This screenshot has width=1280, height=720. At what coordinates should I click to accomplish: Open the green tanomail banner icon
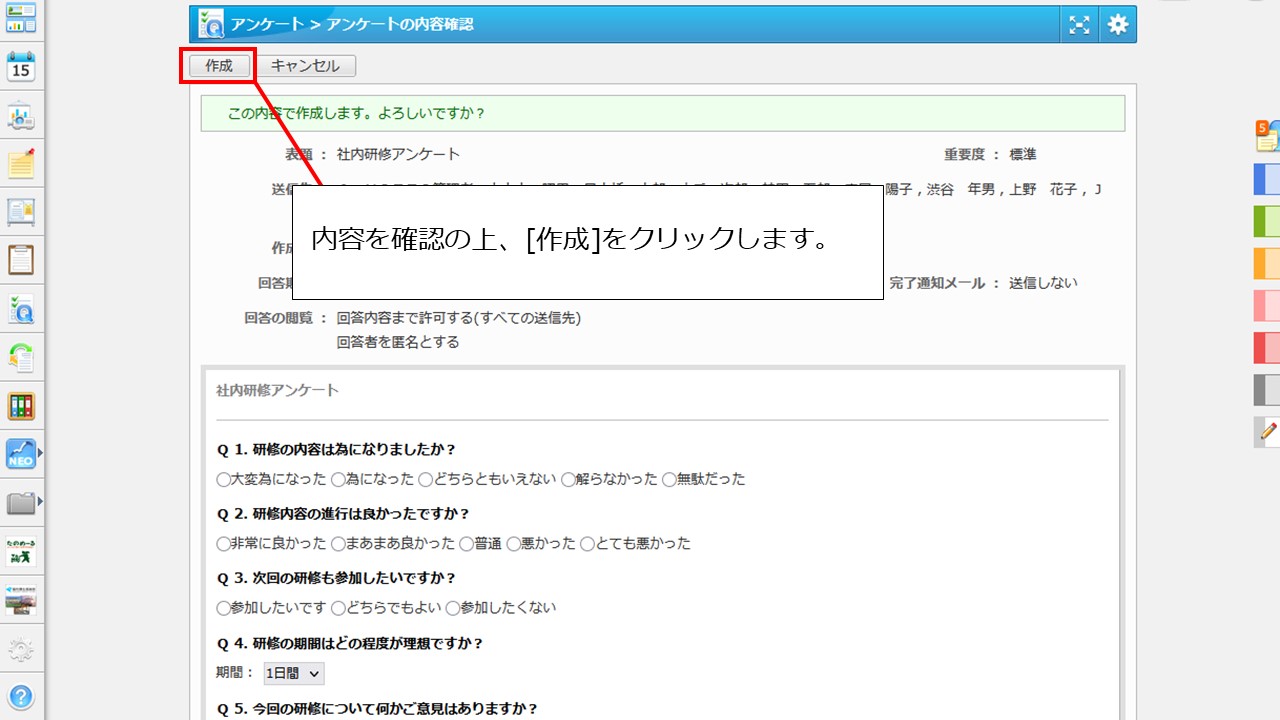[x=21, y=551]
